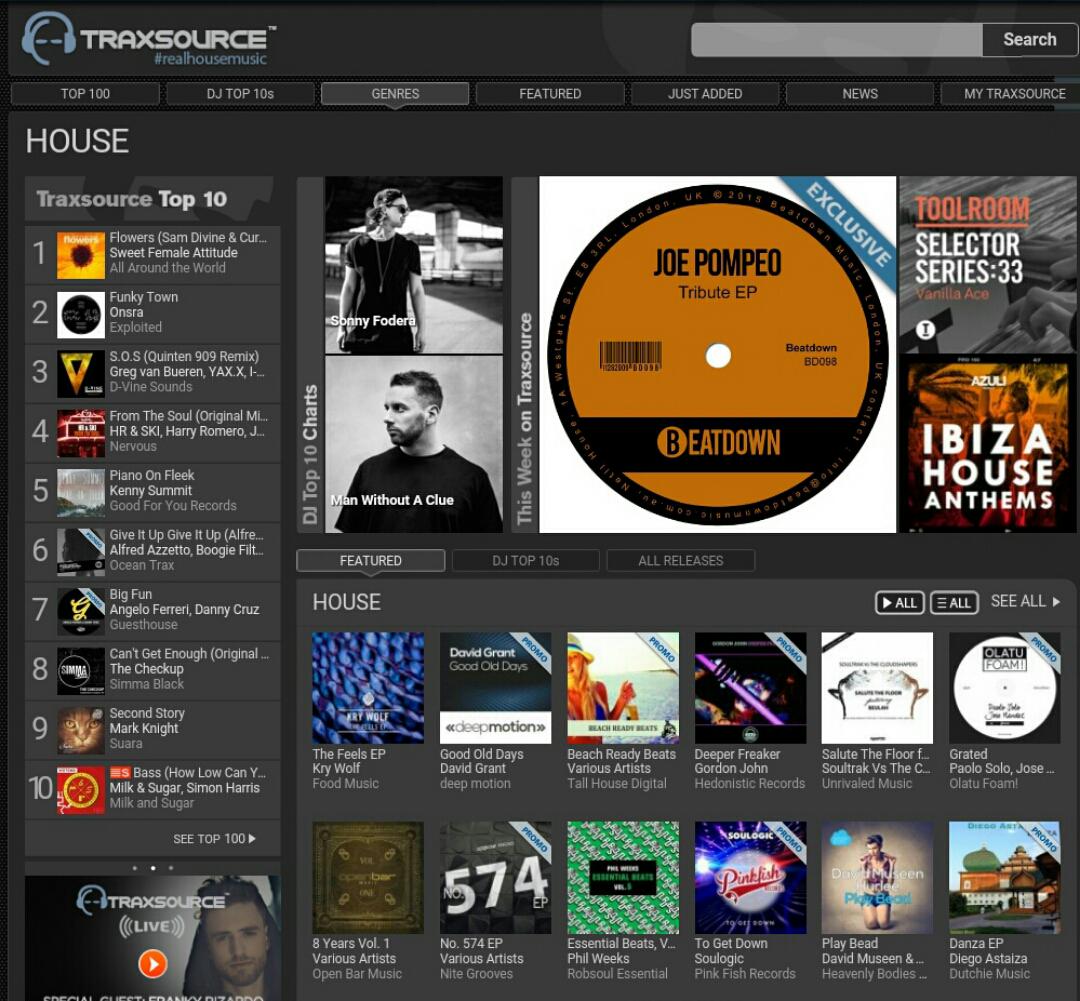This screenshot has height=1001, width=1080.
Task: Click the Search button
Action: [1029, 40]
